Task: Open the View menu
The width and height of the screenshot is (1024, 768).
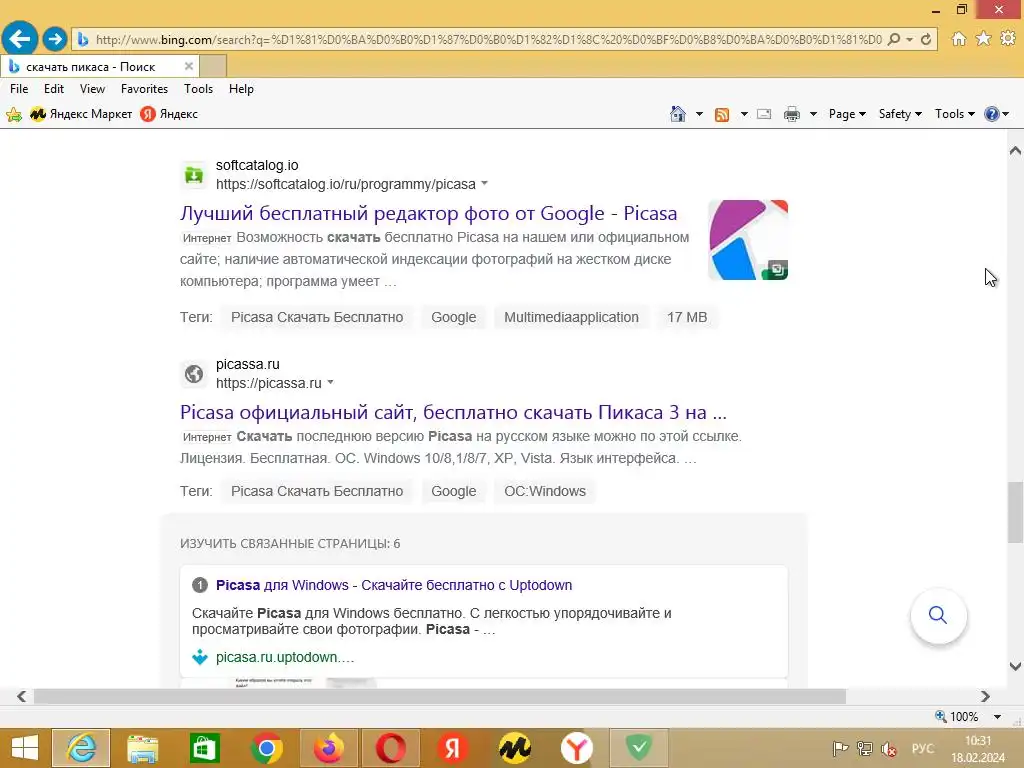Action: click(x=92, y=89)
